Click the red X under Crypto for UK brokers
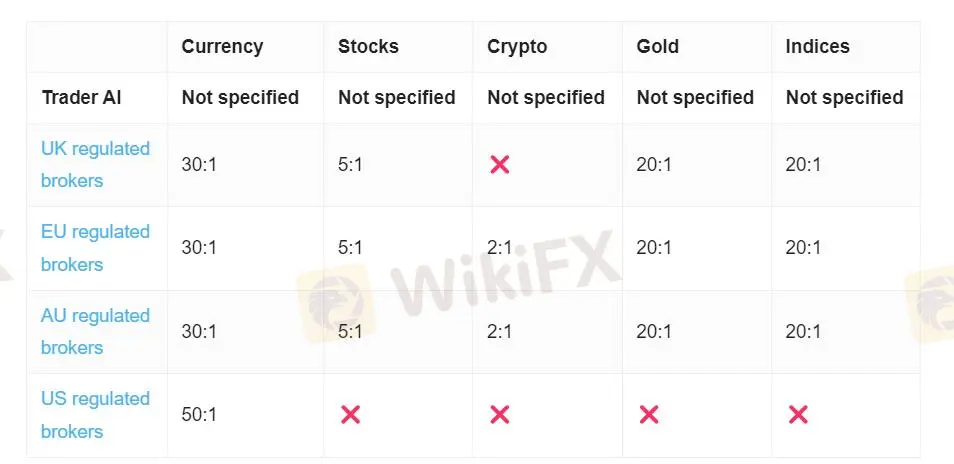 click(499, 164)
